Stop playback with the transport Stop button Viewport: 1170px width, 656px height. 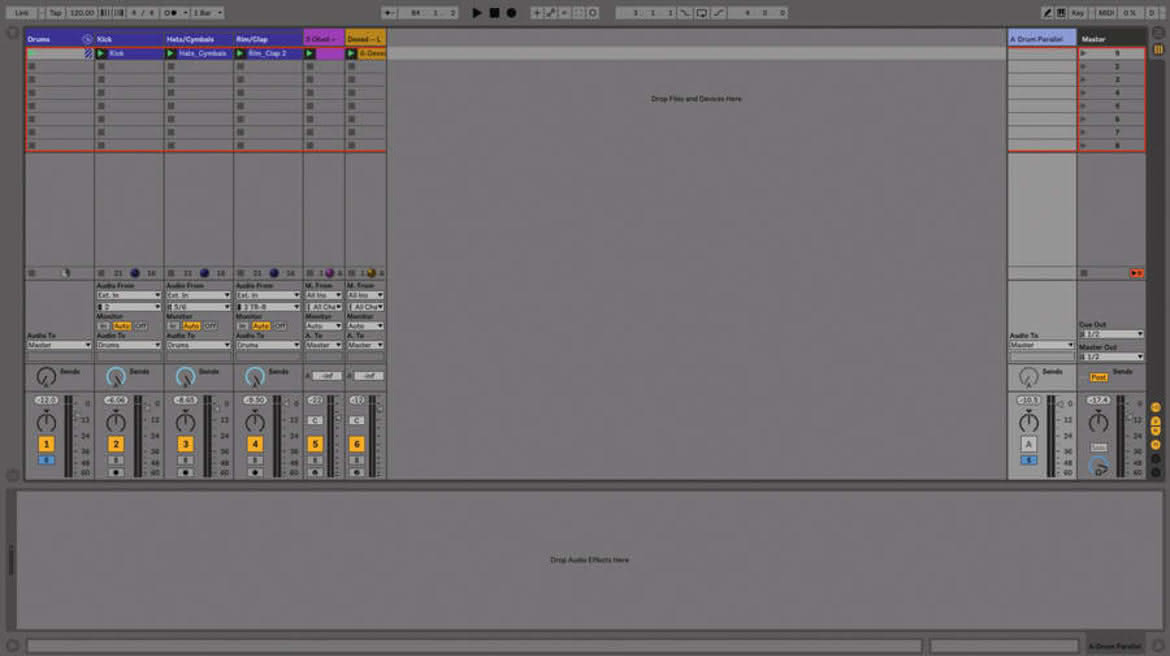pos(494,13)
